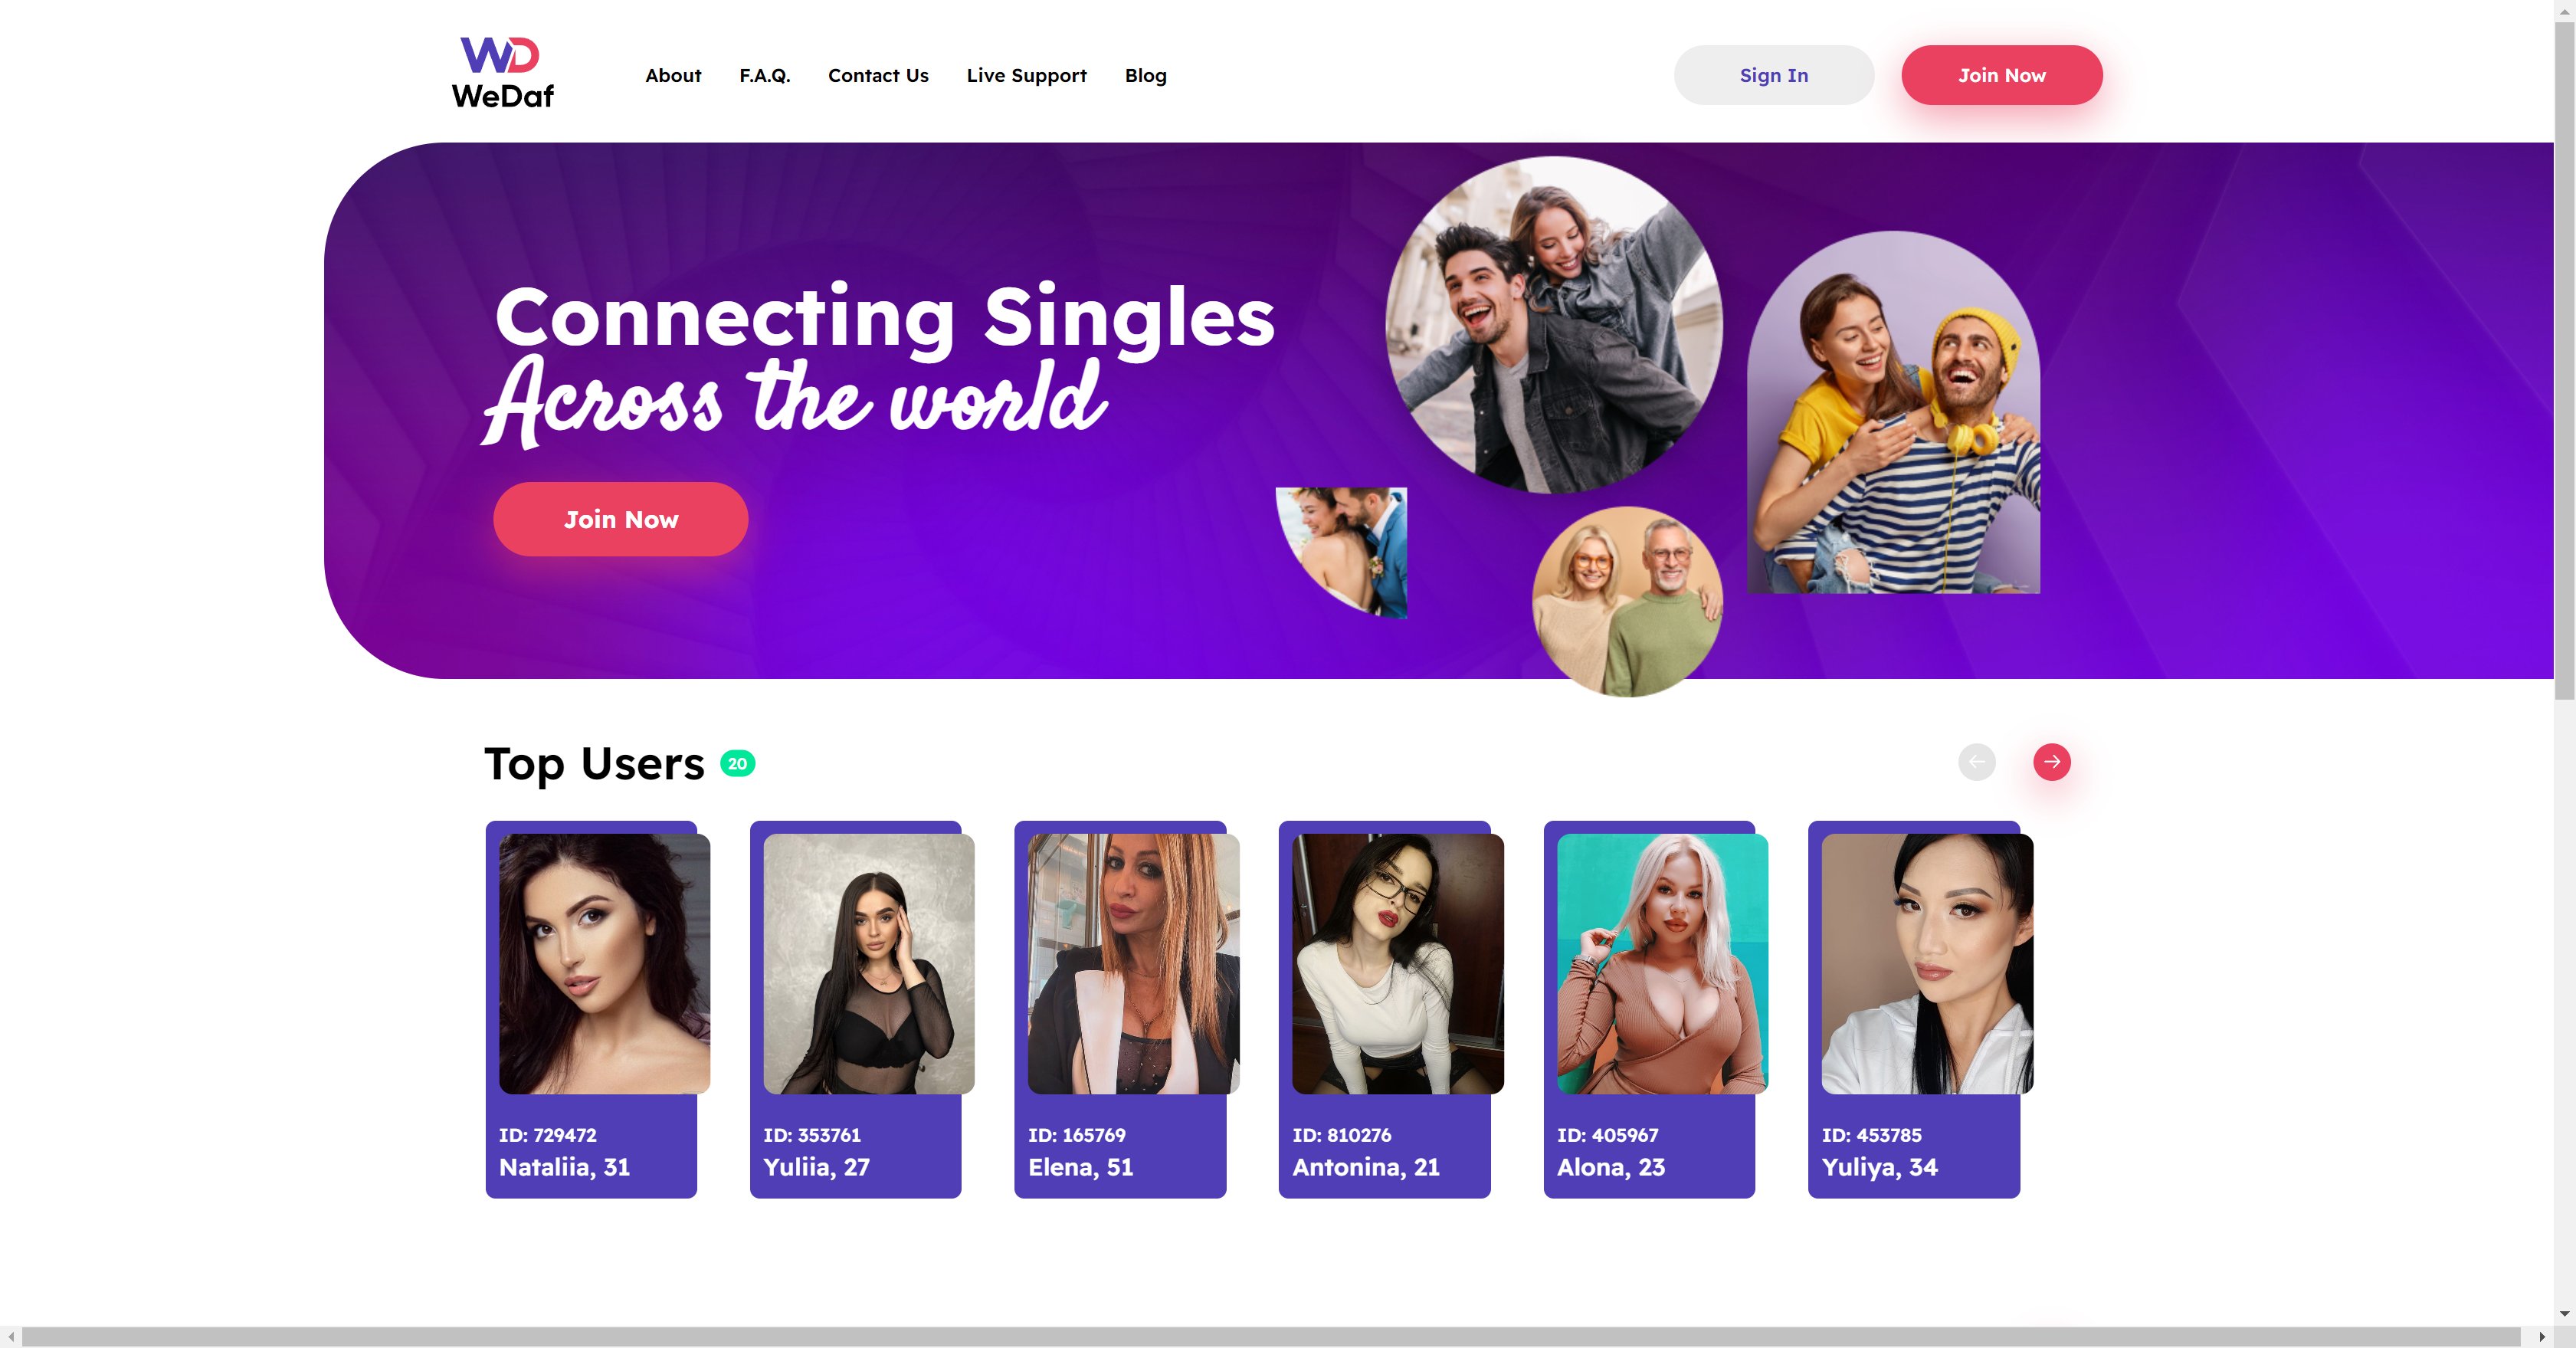Click the horizontal scrollbar left arrow
2576x1348 pixels.
[11, 1337]
